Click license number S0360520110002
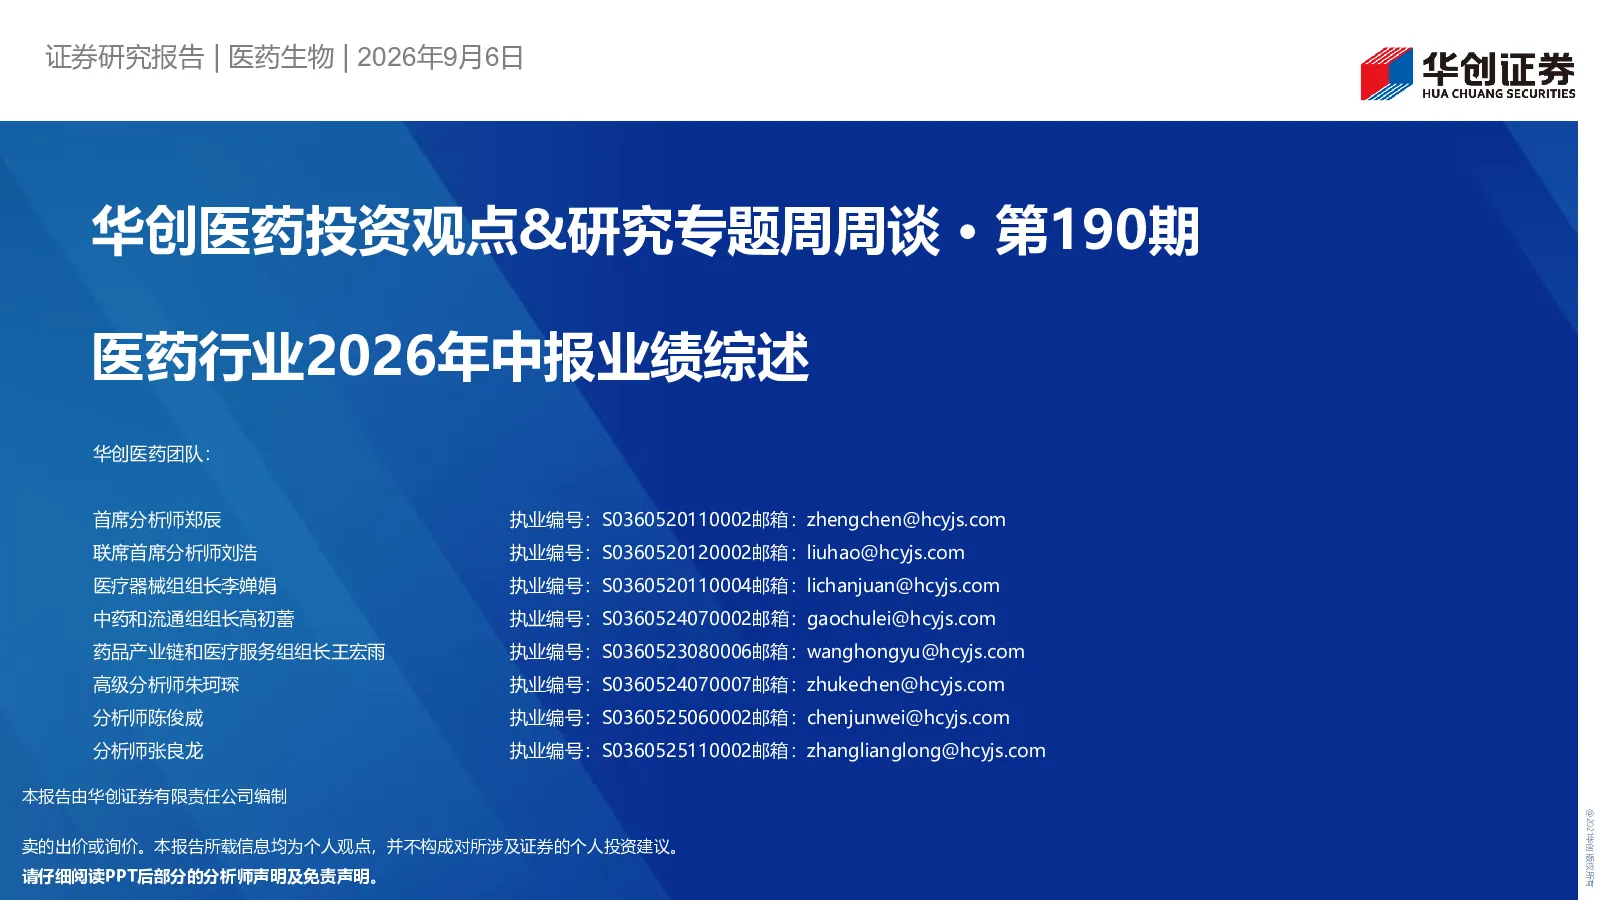Image resolution: width=1600 pixels, height=900 pixels. pos(676,520)
